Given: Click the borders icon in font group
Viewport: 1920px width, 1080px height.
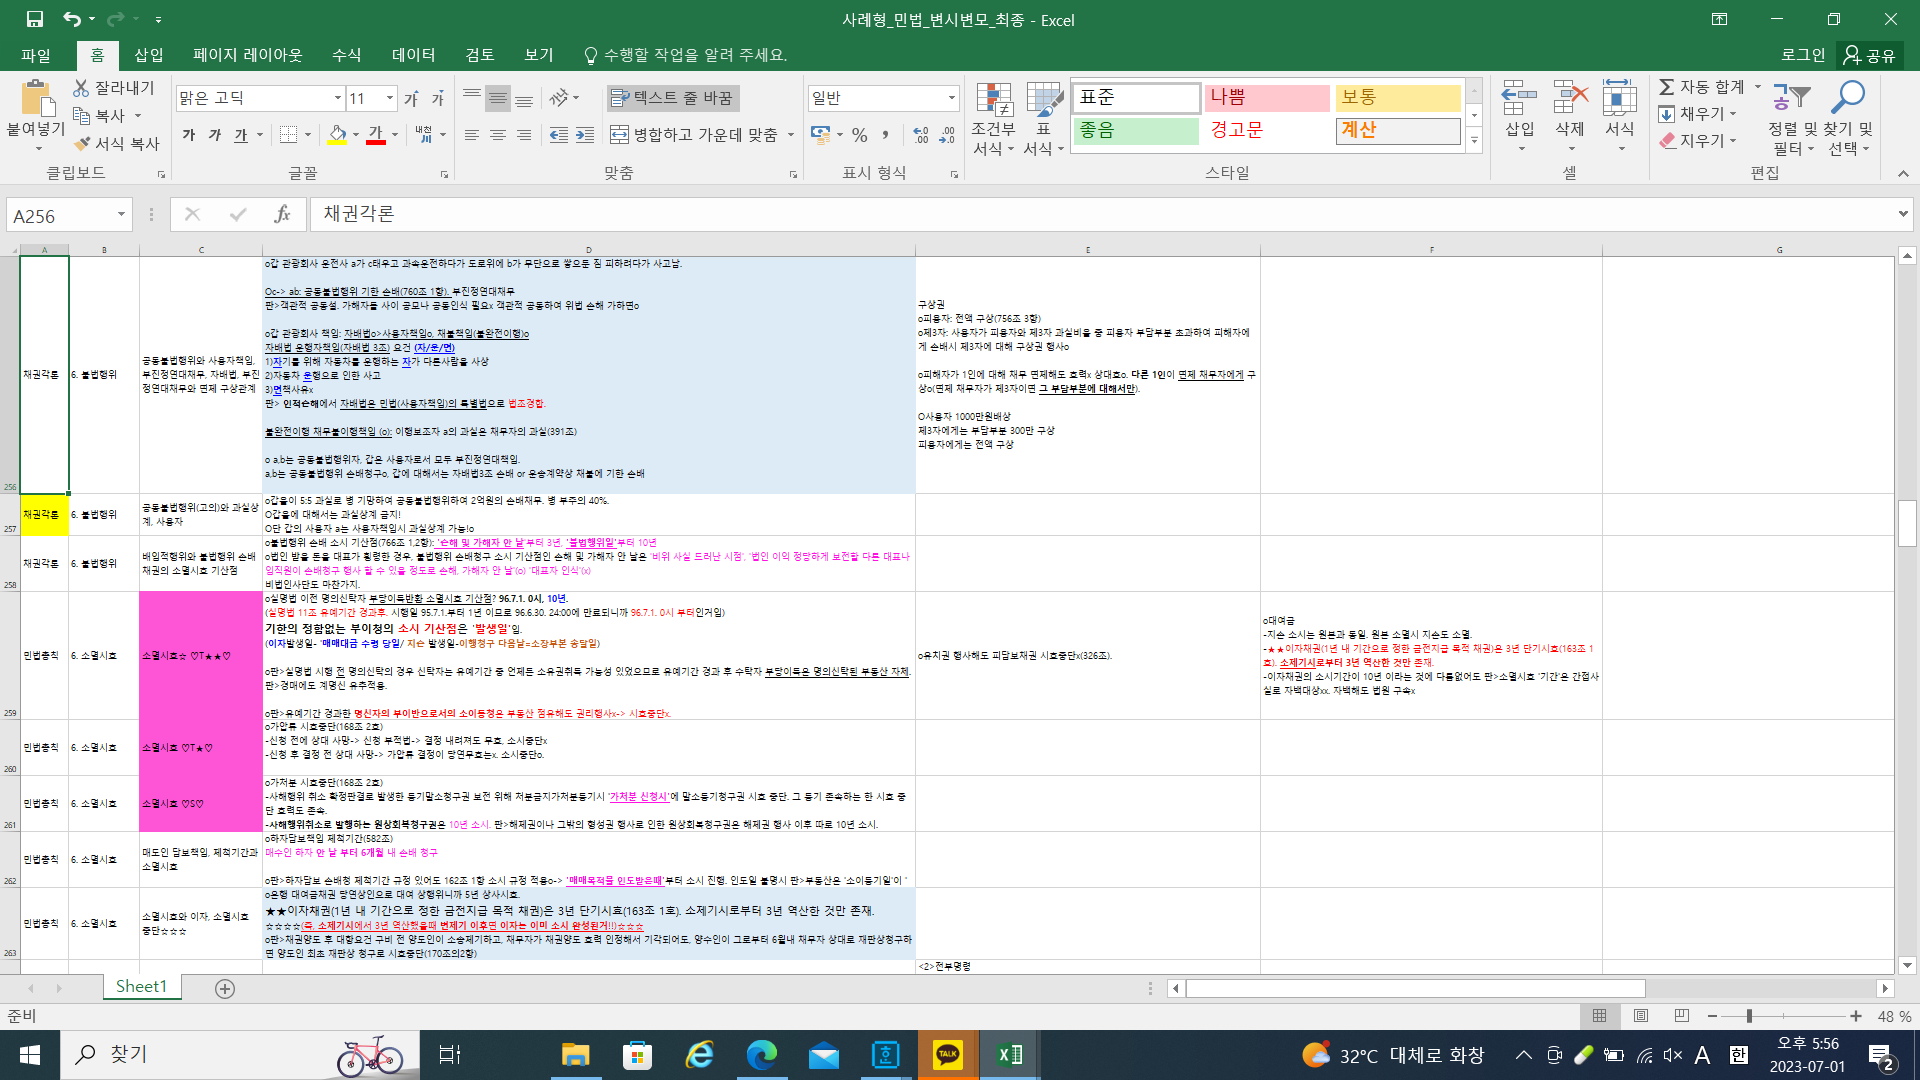Looking at the screenshot, I should tap(288, 134).
